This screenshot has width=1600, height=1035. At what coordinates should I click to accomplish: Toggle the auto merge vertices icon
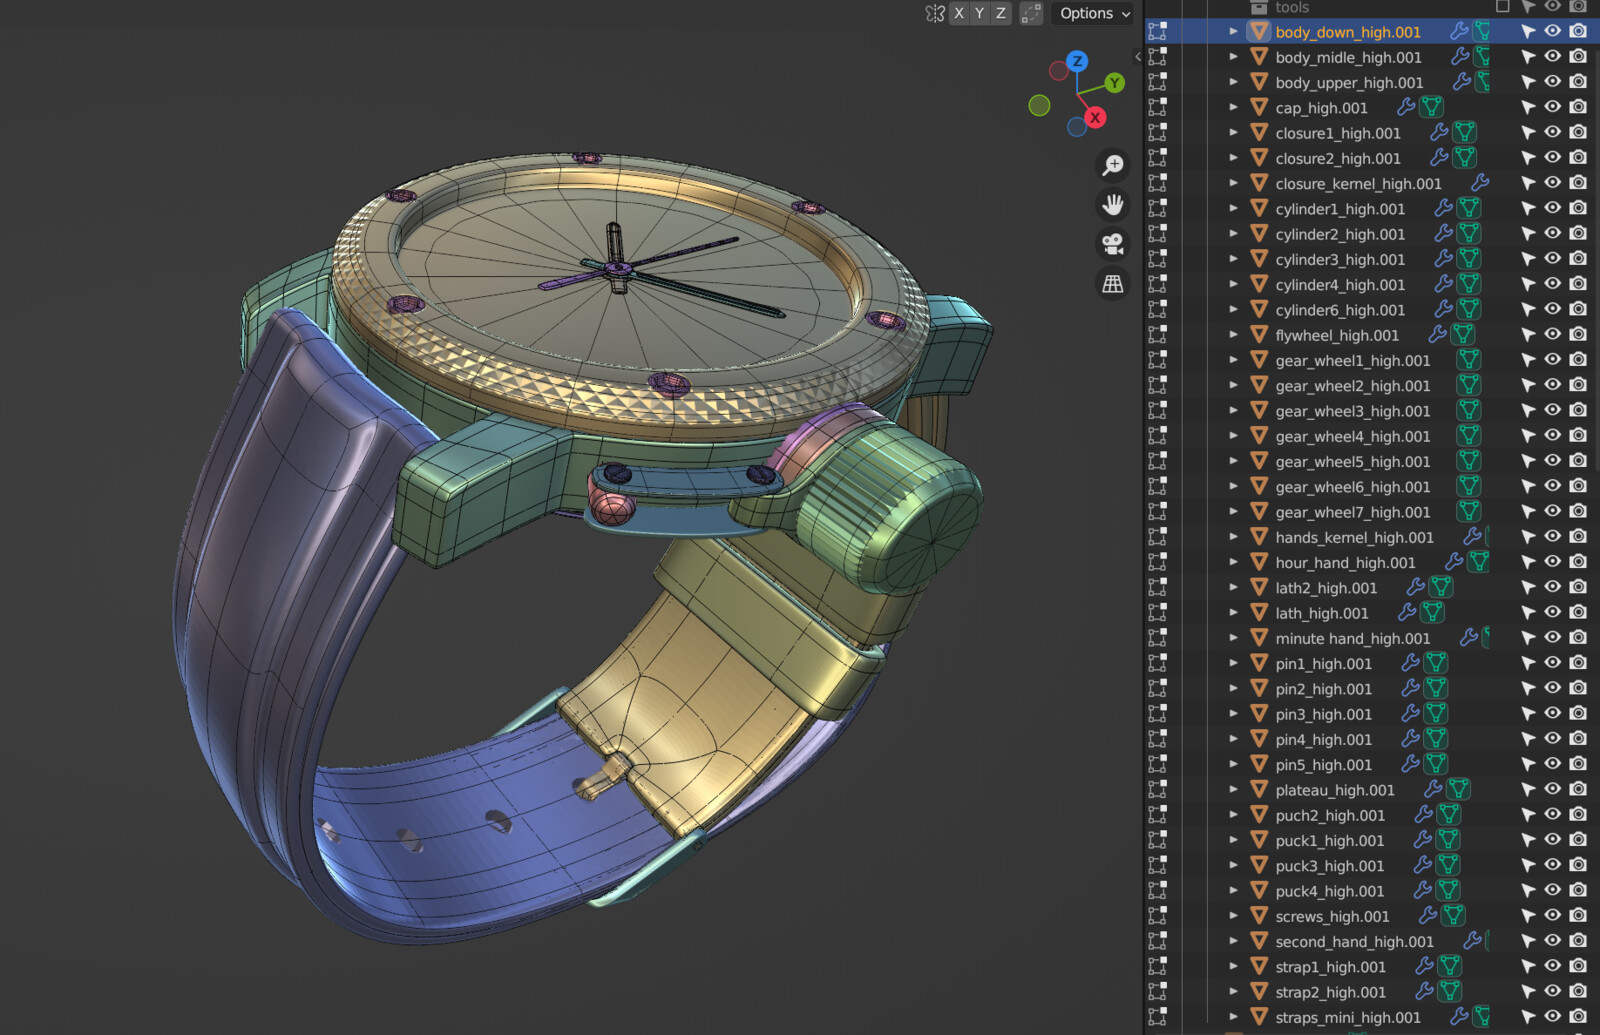(1031, 13)
